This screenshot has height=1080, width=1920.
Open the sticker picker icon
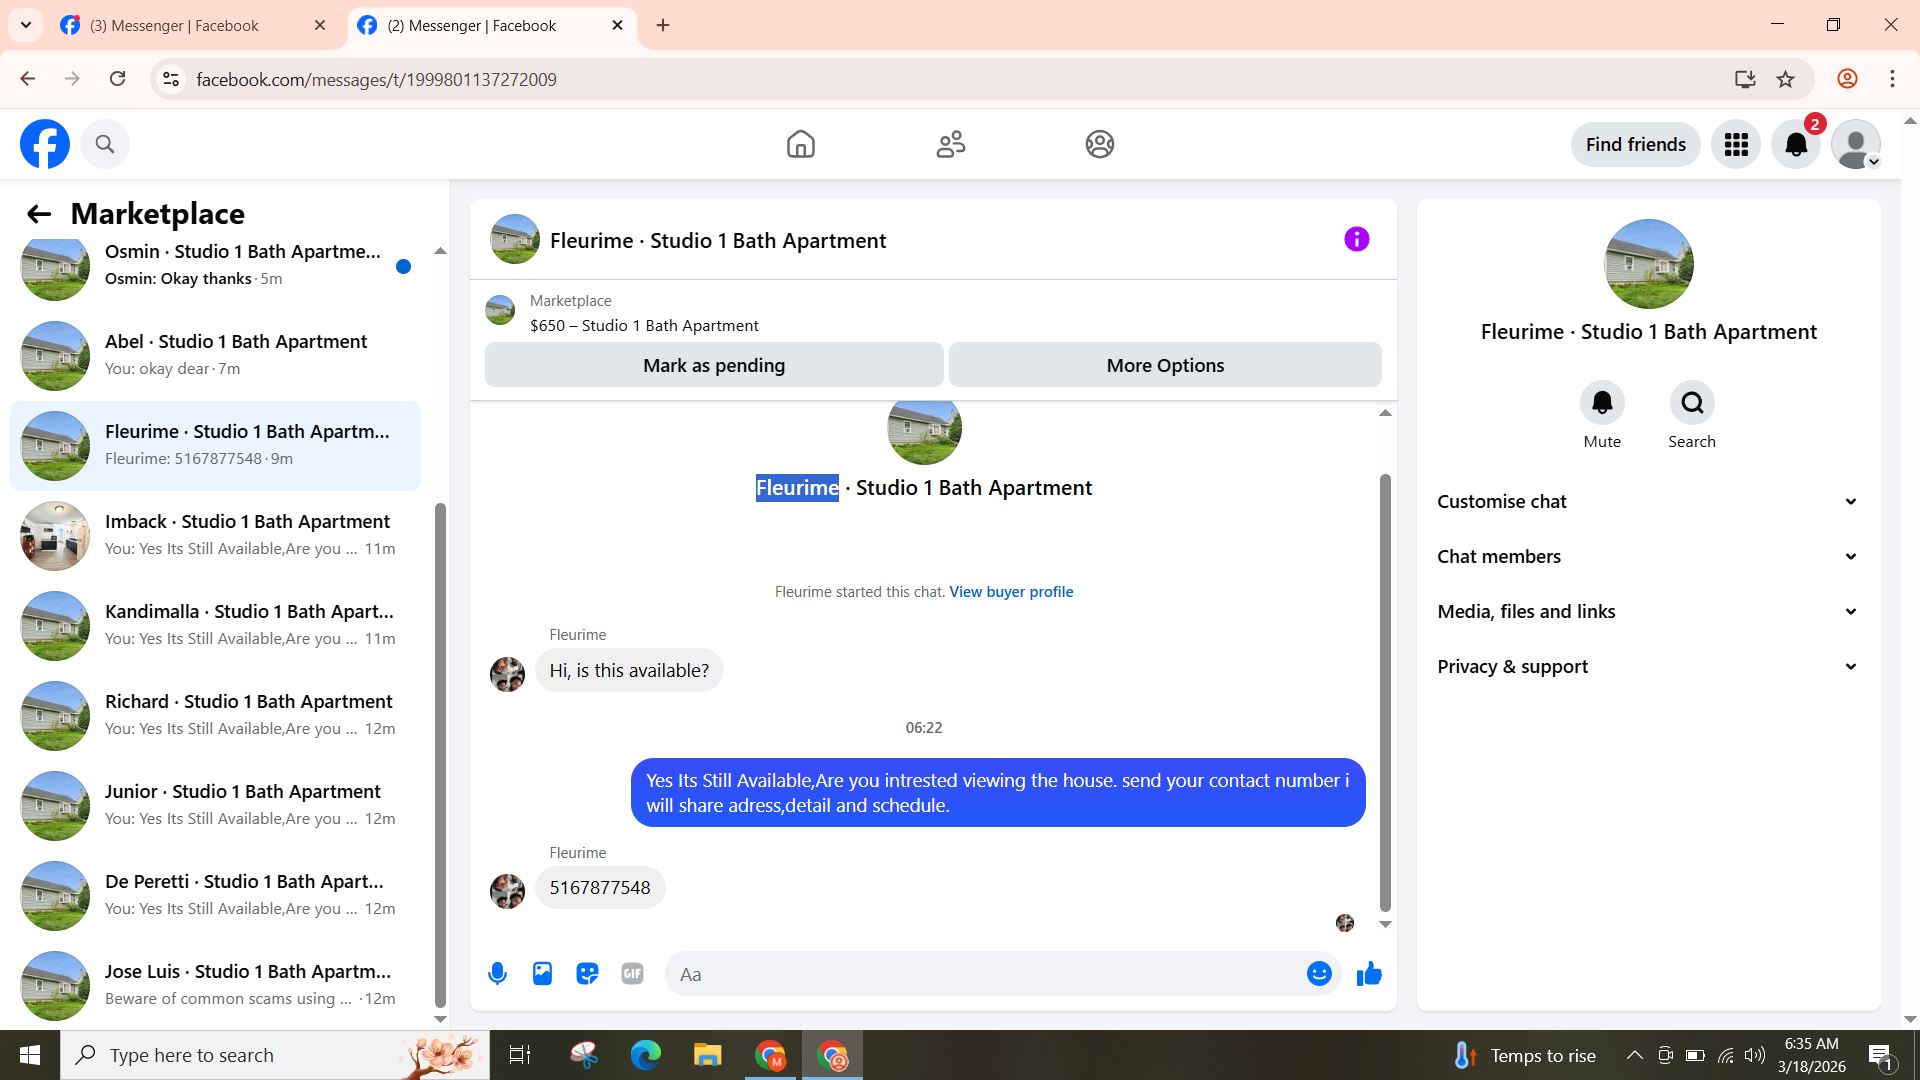[587, 974]
